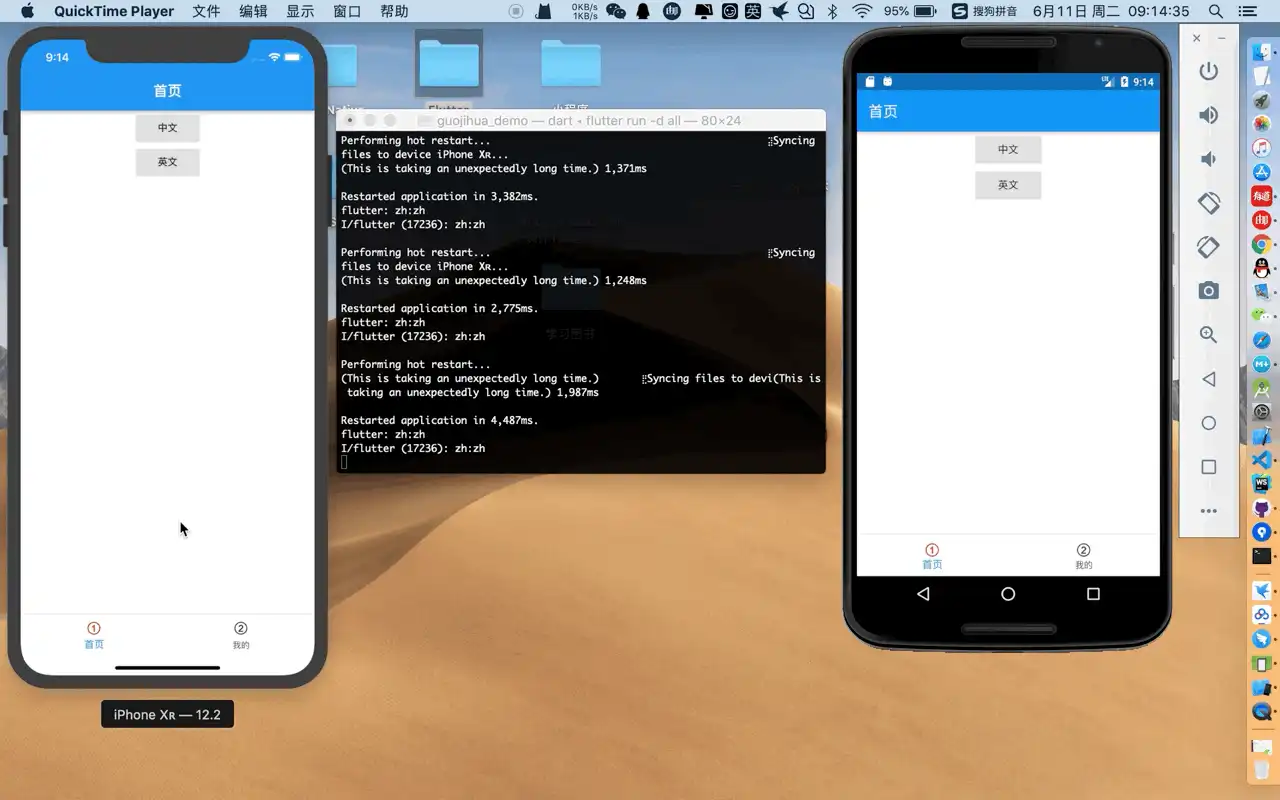
Task: Rotate the emulator left
Action: tap(1208, 203)
